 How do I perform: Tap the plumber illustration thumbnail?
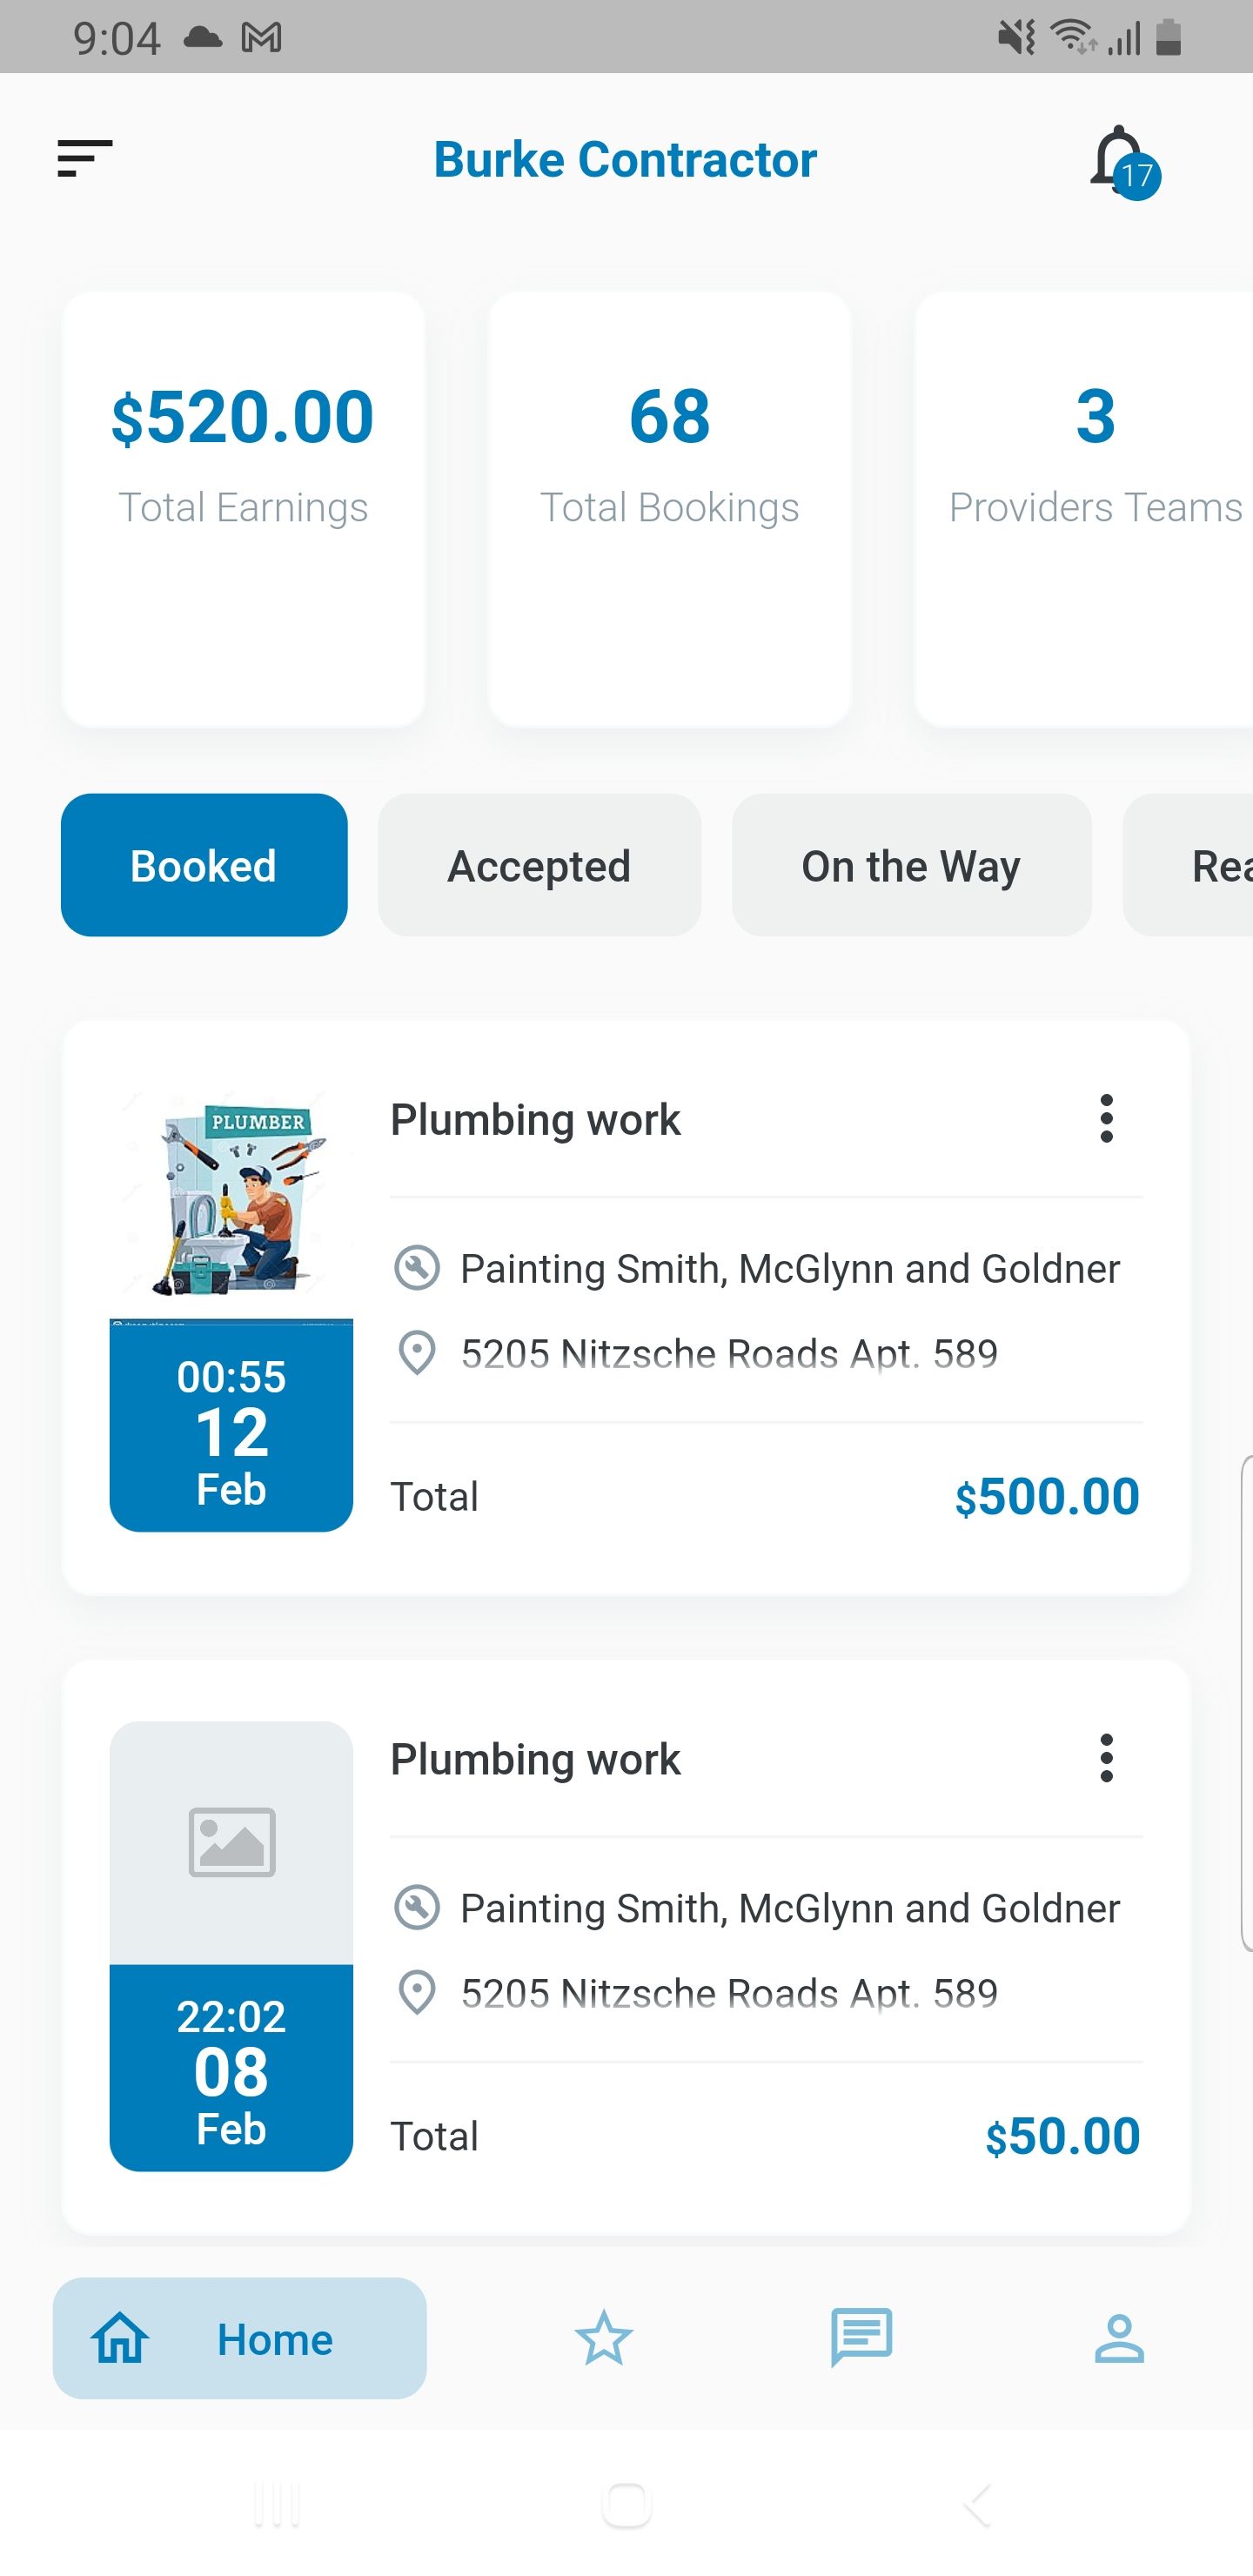231,1196
